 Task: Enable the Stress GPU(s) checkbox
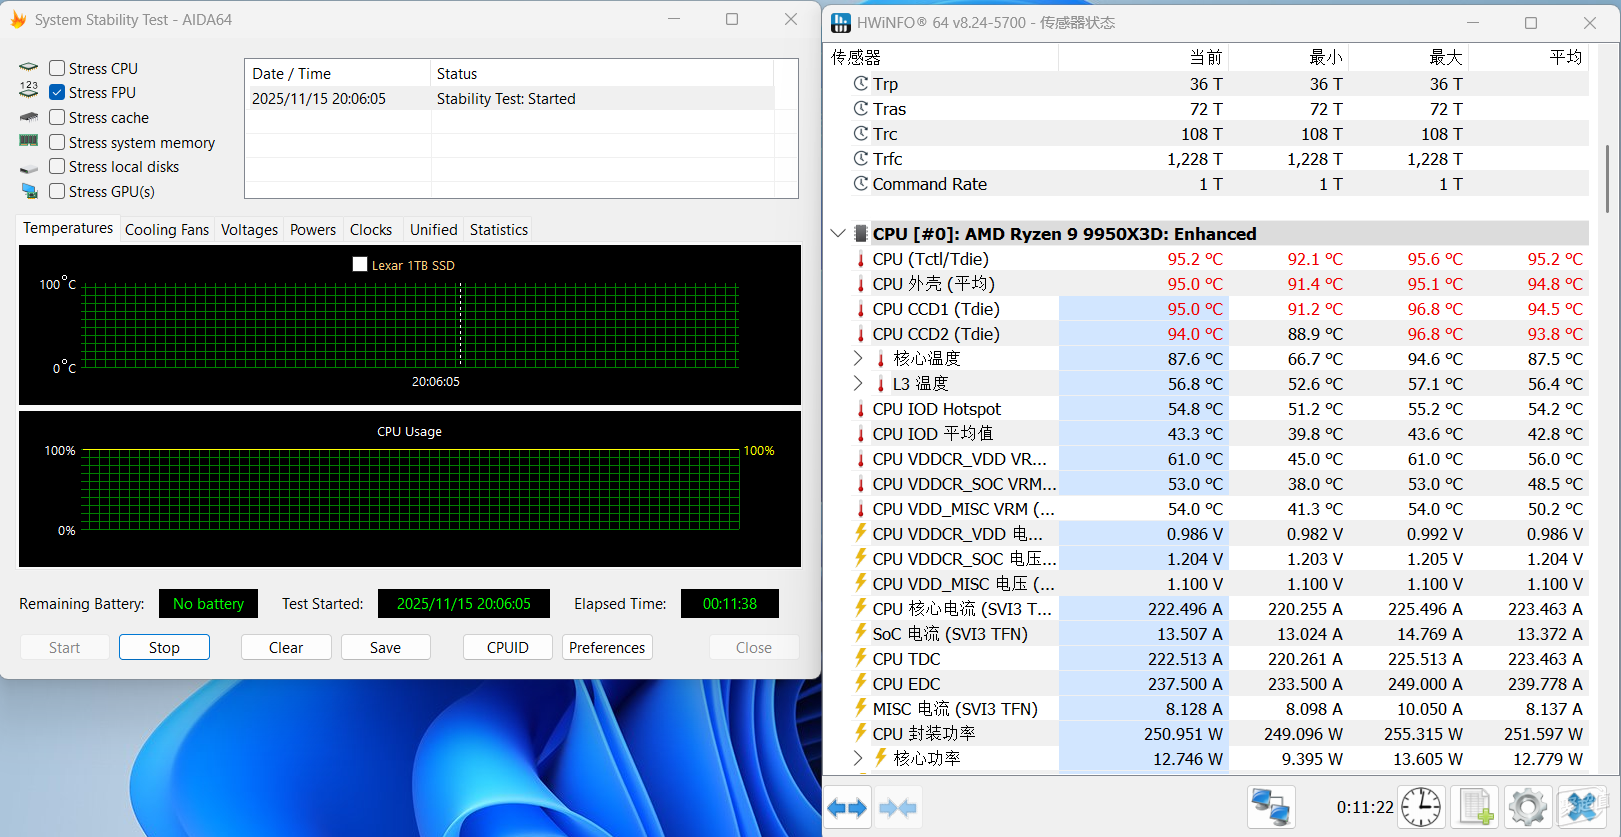click(58, 191)
